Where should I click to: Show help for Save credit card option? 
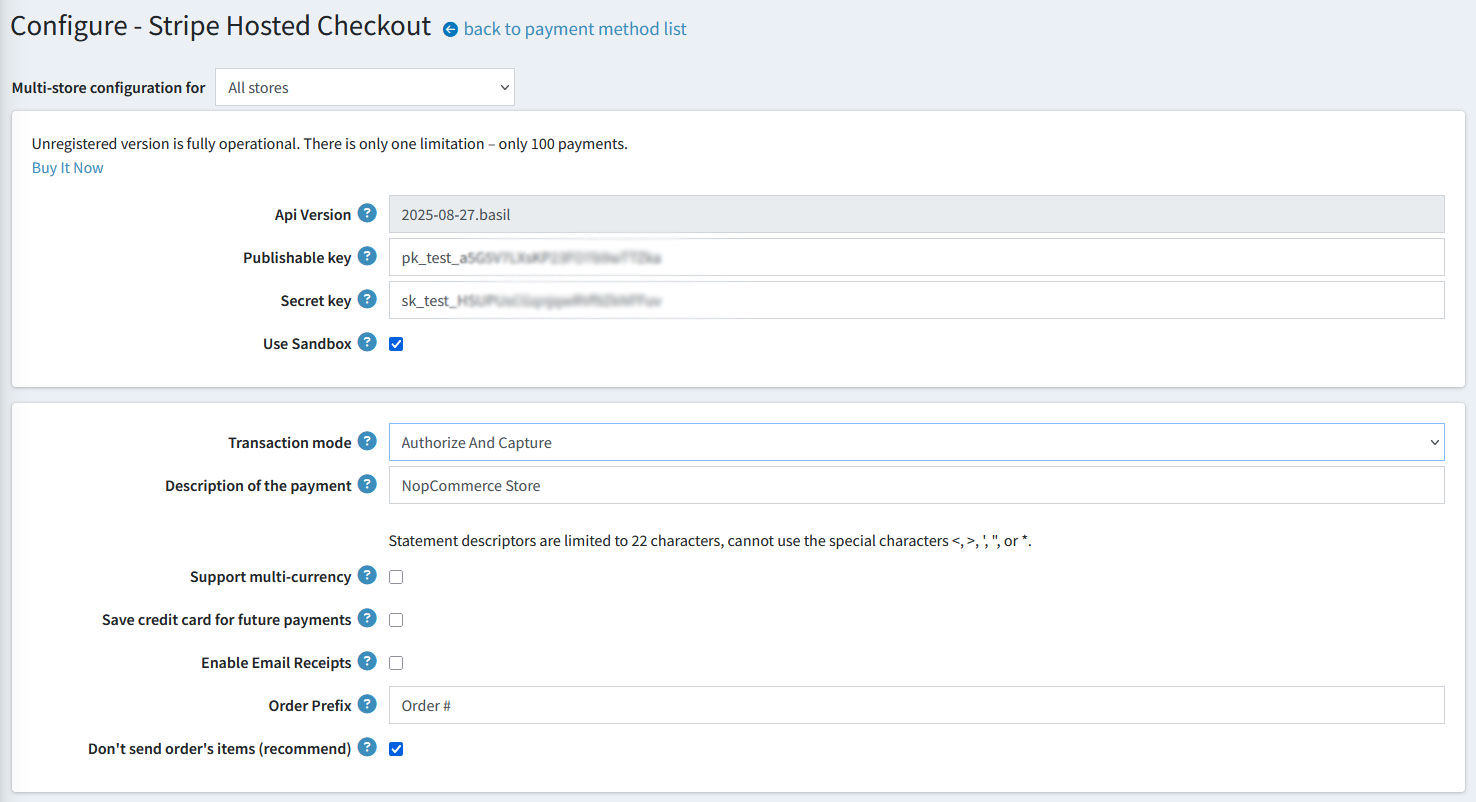pyautogui.click(x=367, y=618)
